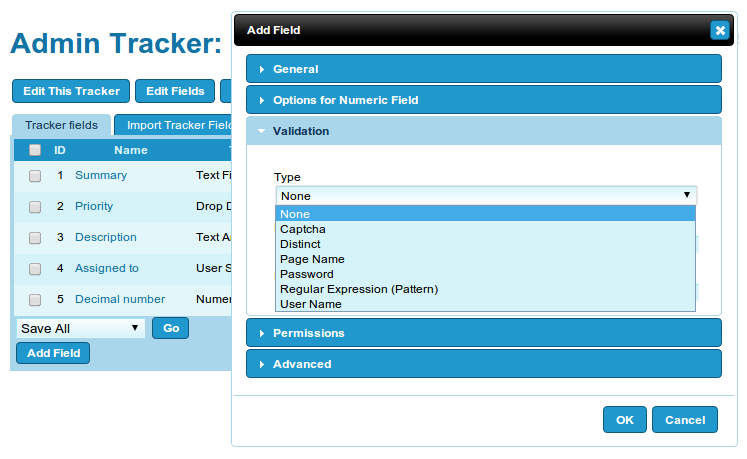Image resolution: width=747 pixels, height=459 pixels.
Task: Pick Page Name validation option
Action: pyautogui.click(x=312, y=259)
